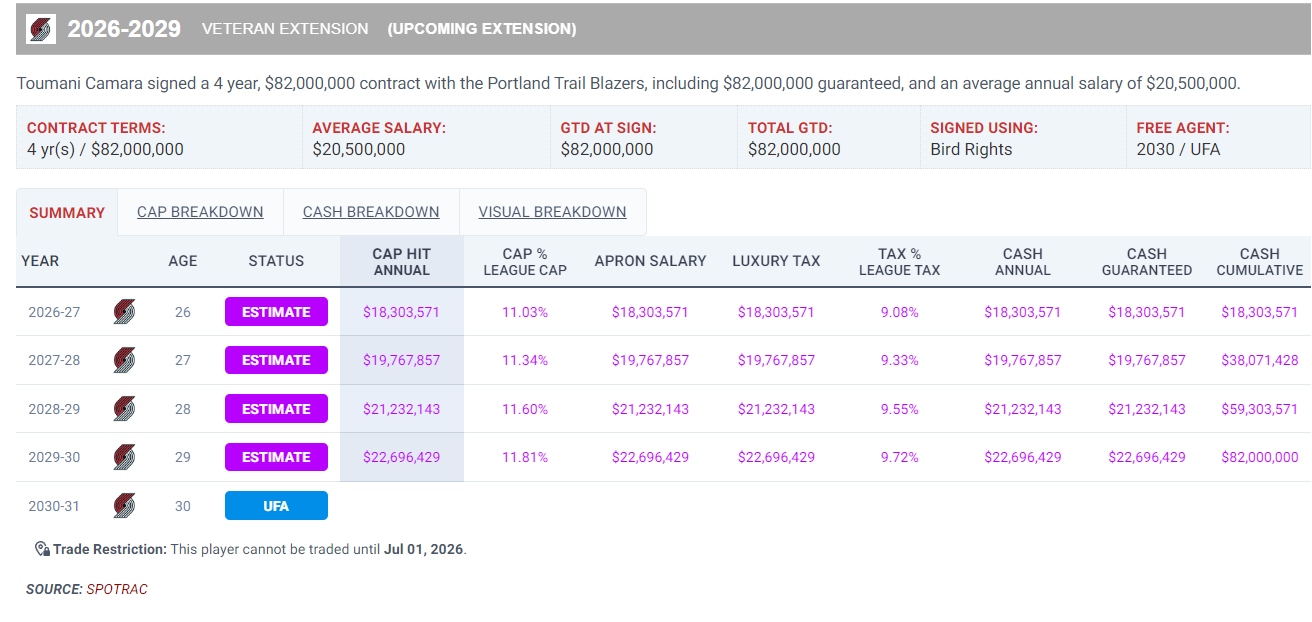The width and height of the screenshot is (1312, 622).
Task: Click the 2028-29 cap hit value $21,232,143
Action: (x=401, y=409)
